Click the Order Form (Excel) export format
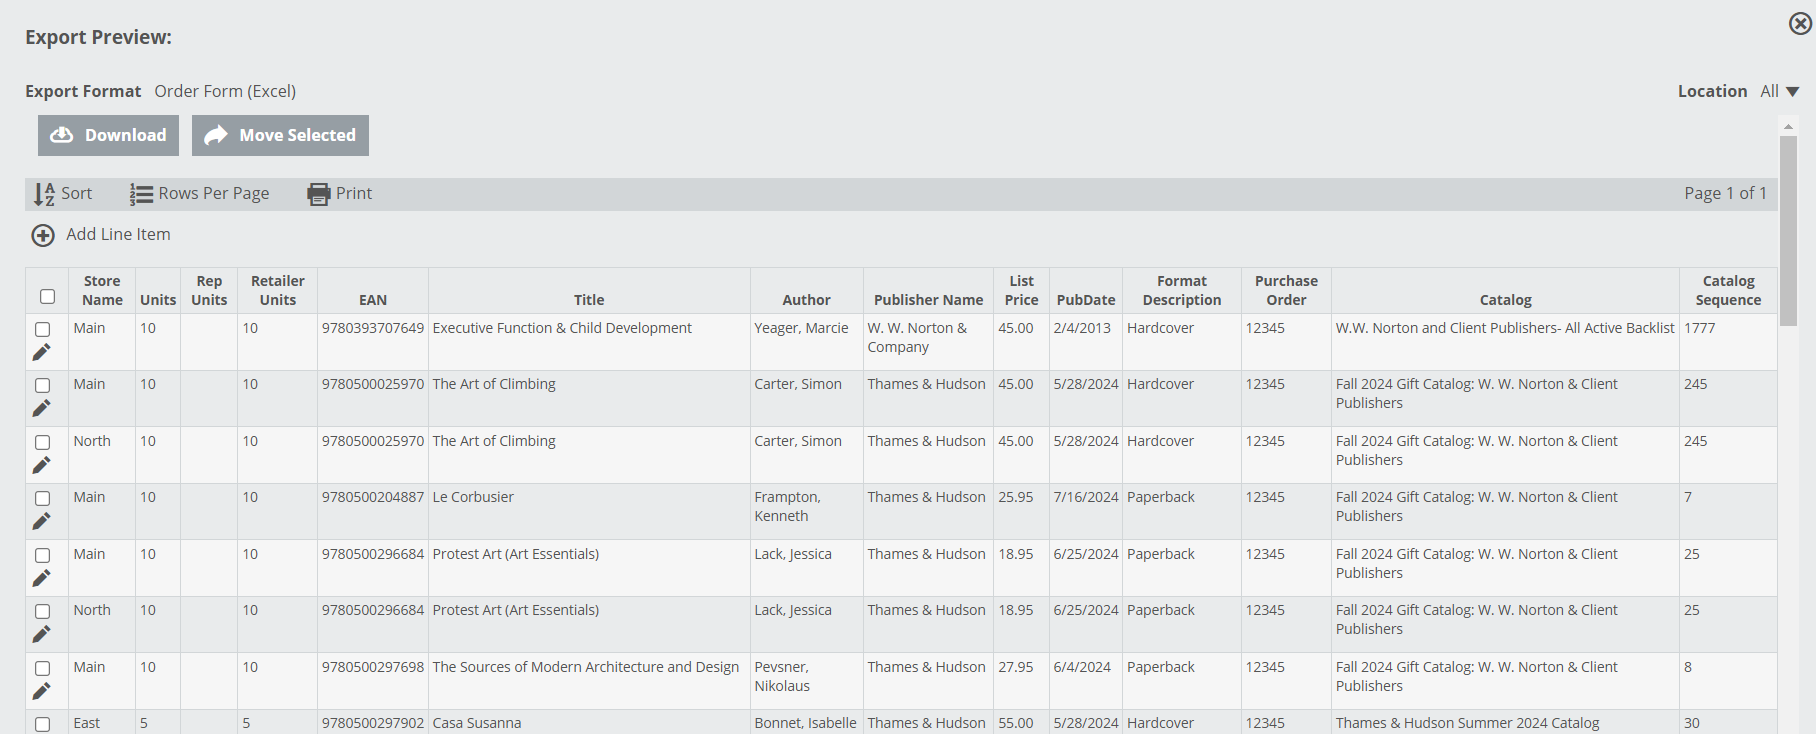This screenshot has height=734, width=1816. [x=225, y=91]
